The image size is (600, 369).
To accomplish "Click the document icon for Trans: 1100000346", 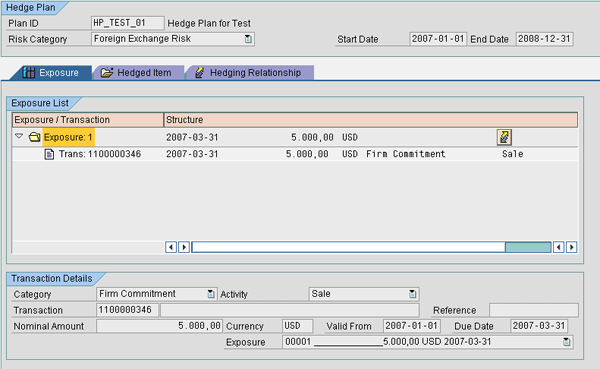I will click(49, 154).
